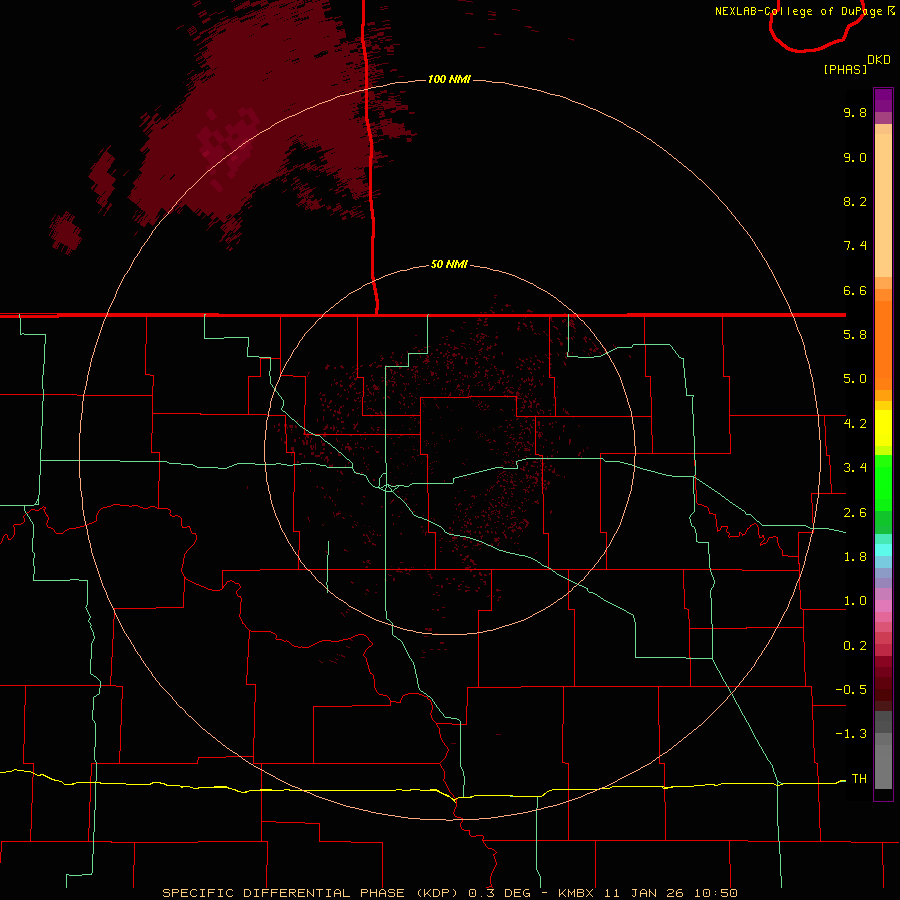Click the 8.2 value on the color scale
The width and height of the screenshot is (900, 900).
(855, 201)
